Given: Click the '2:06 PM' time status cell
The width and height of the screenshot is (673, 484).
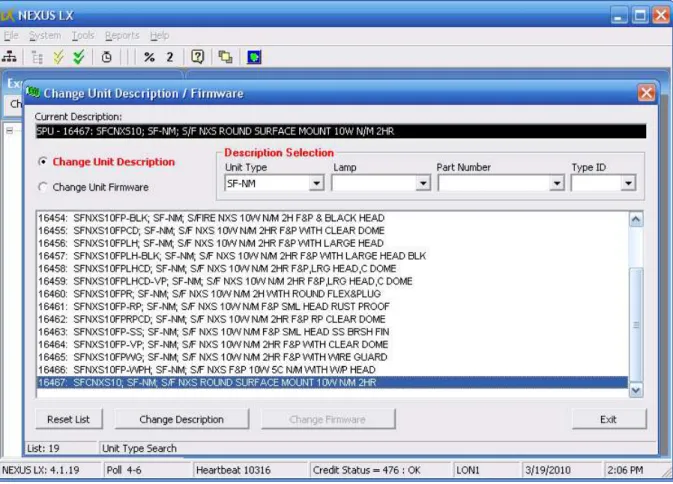Looking at the screenshot, I should point(632,470).
